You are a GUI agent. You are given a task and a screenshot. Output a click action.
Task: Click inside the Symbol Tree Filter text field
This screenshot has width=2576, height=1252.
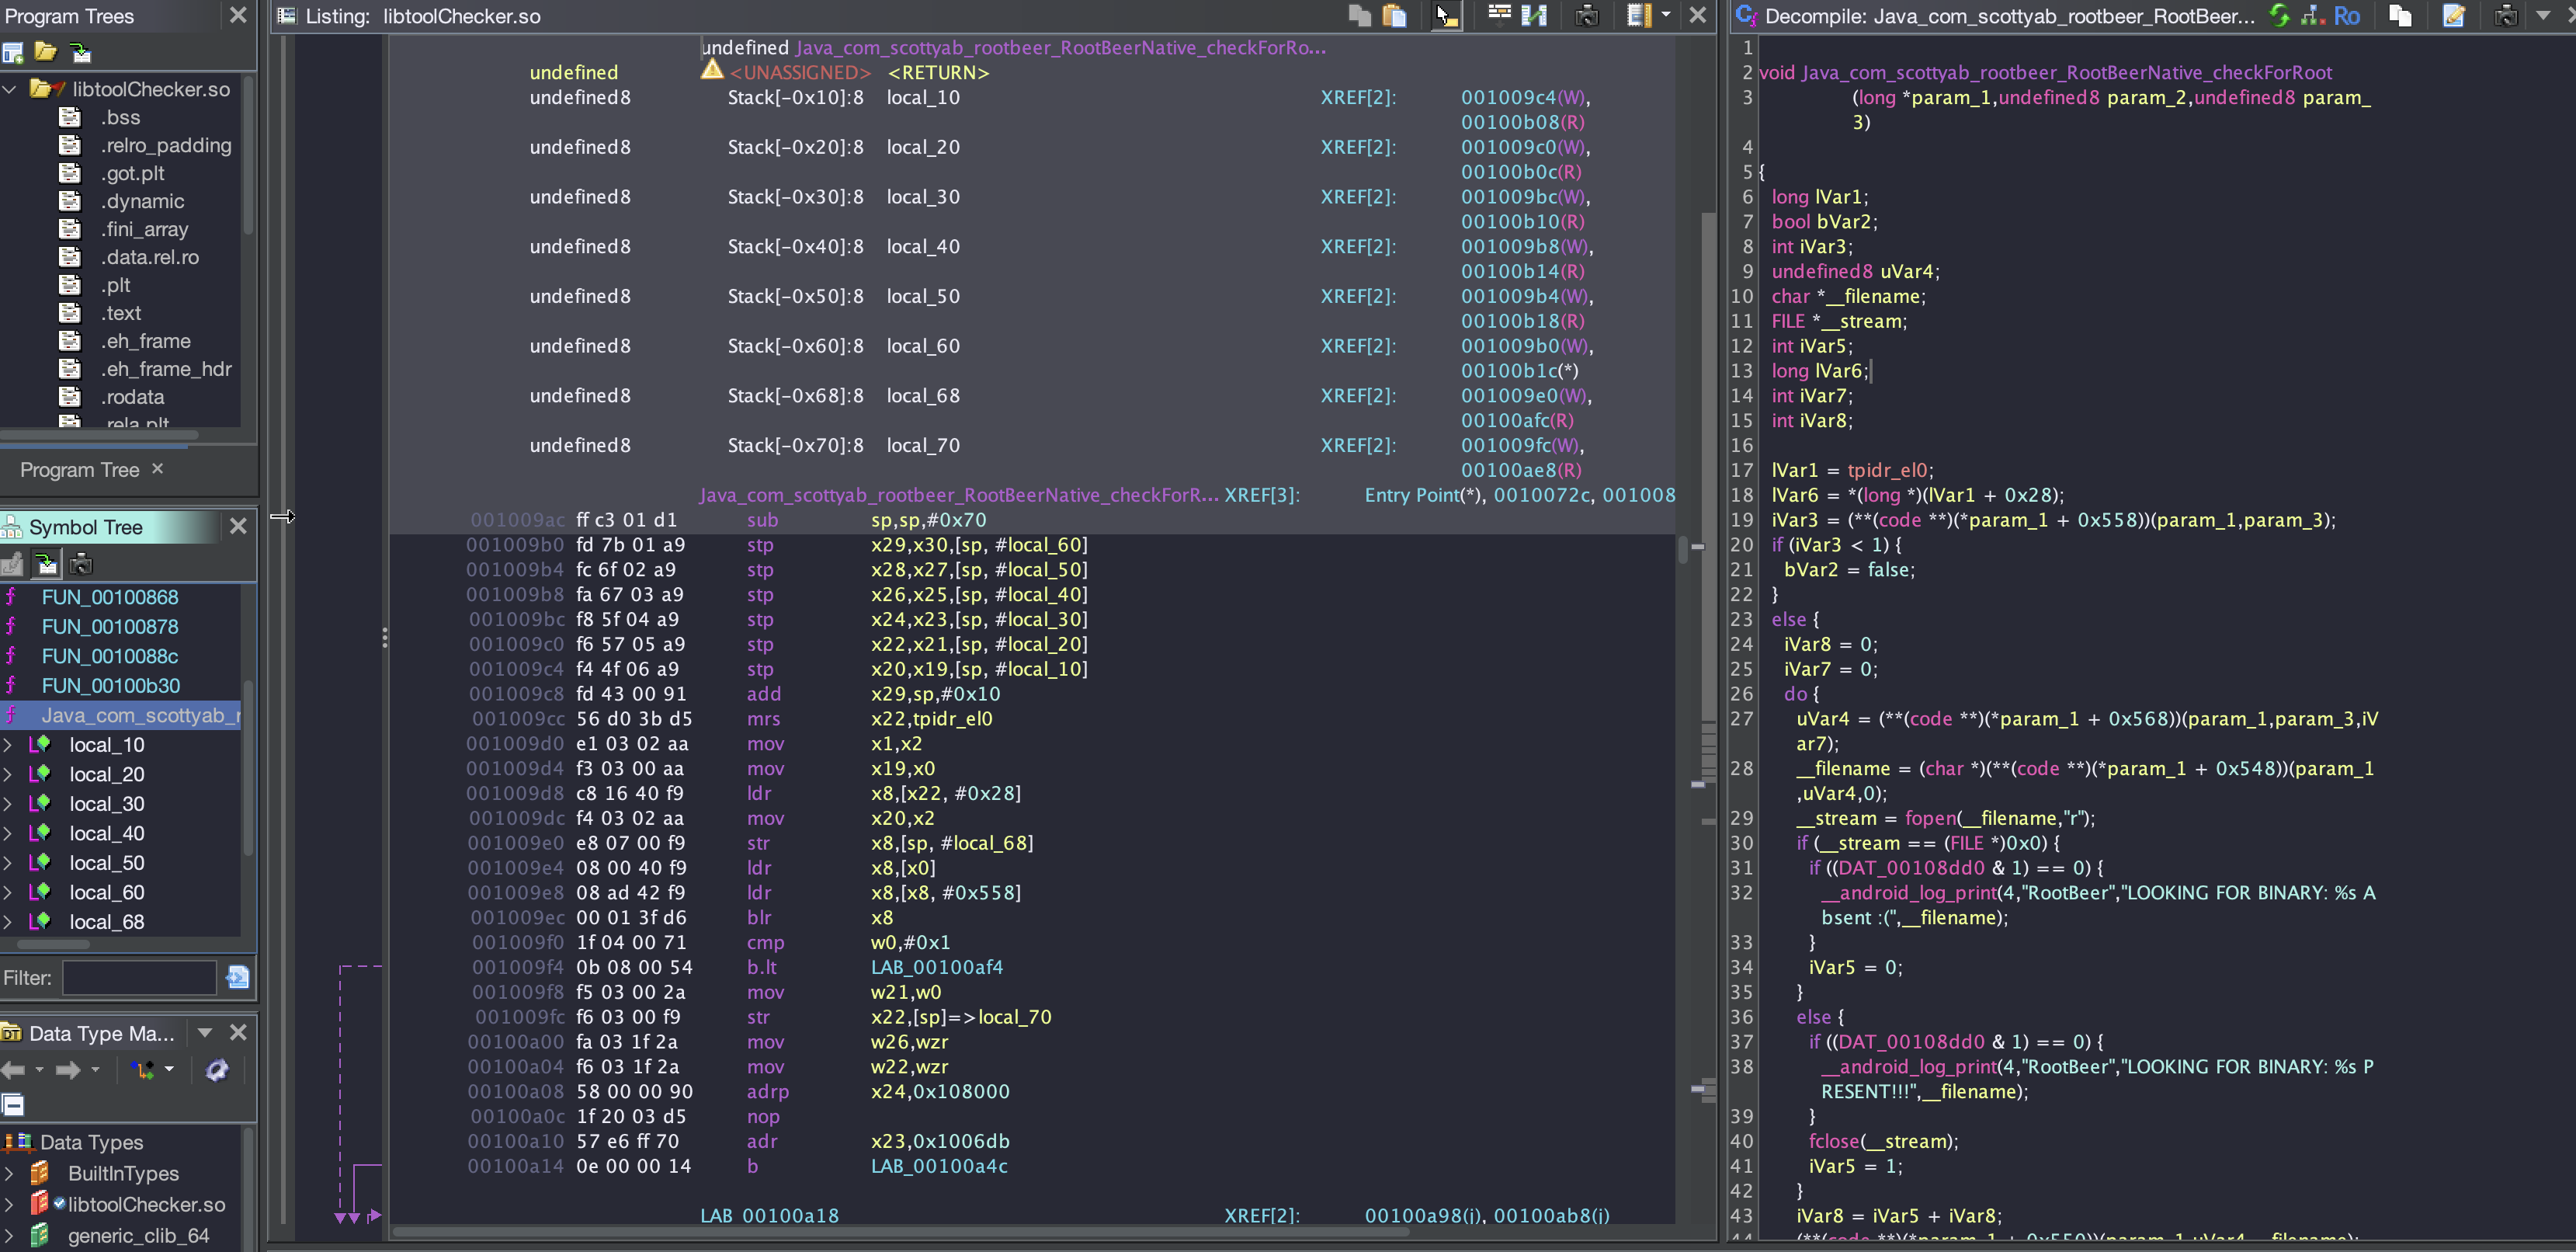click(139, 977)
